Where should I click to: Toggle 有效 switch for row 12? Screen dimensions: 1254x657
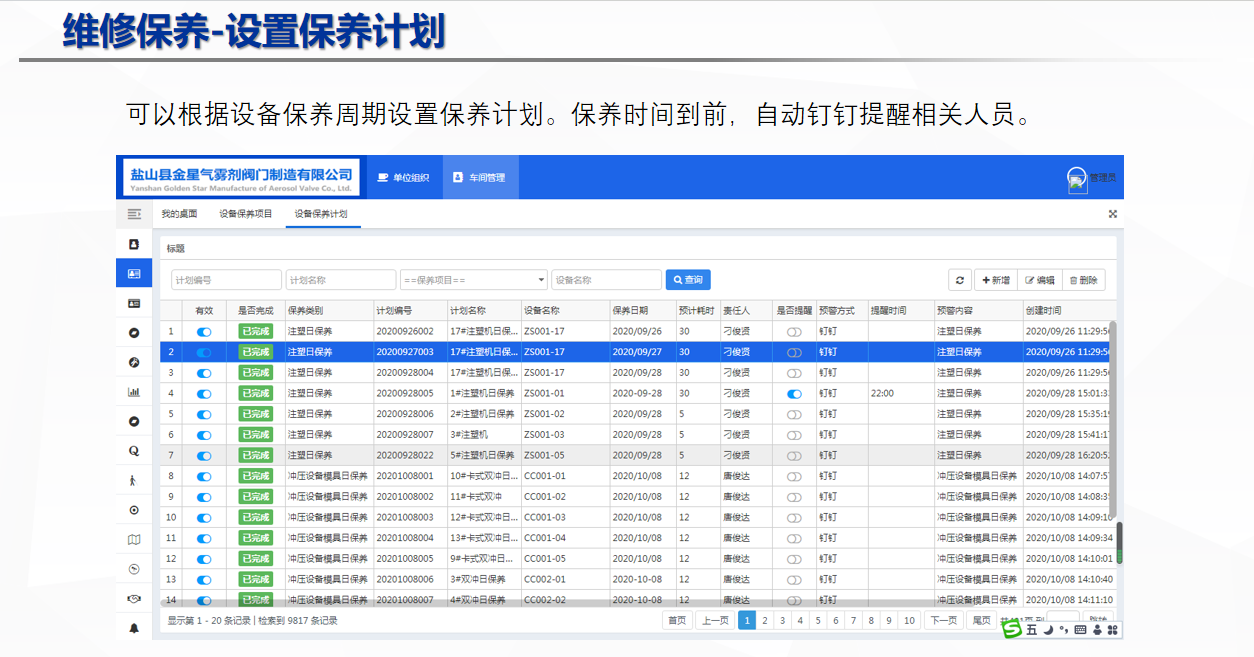pyautogui.click(x=204, y=559)
